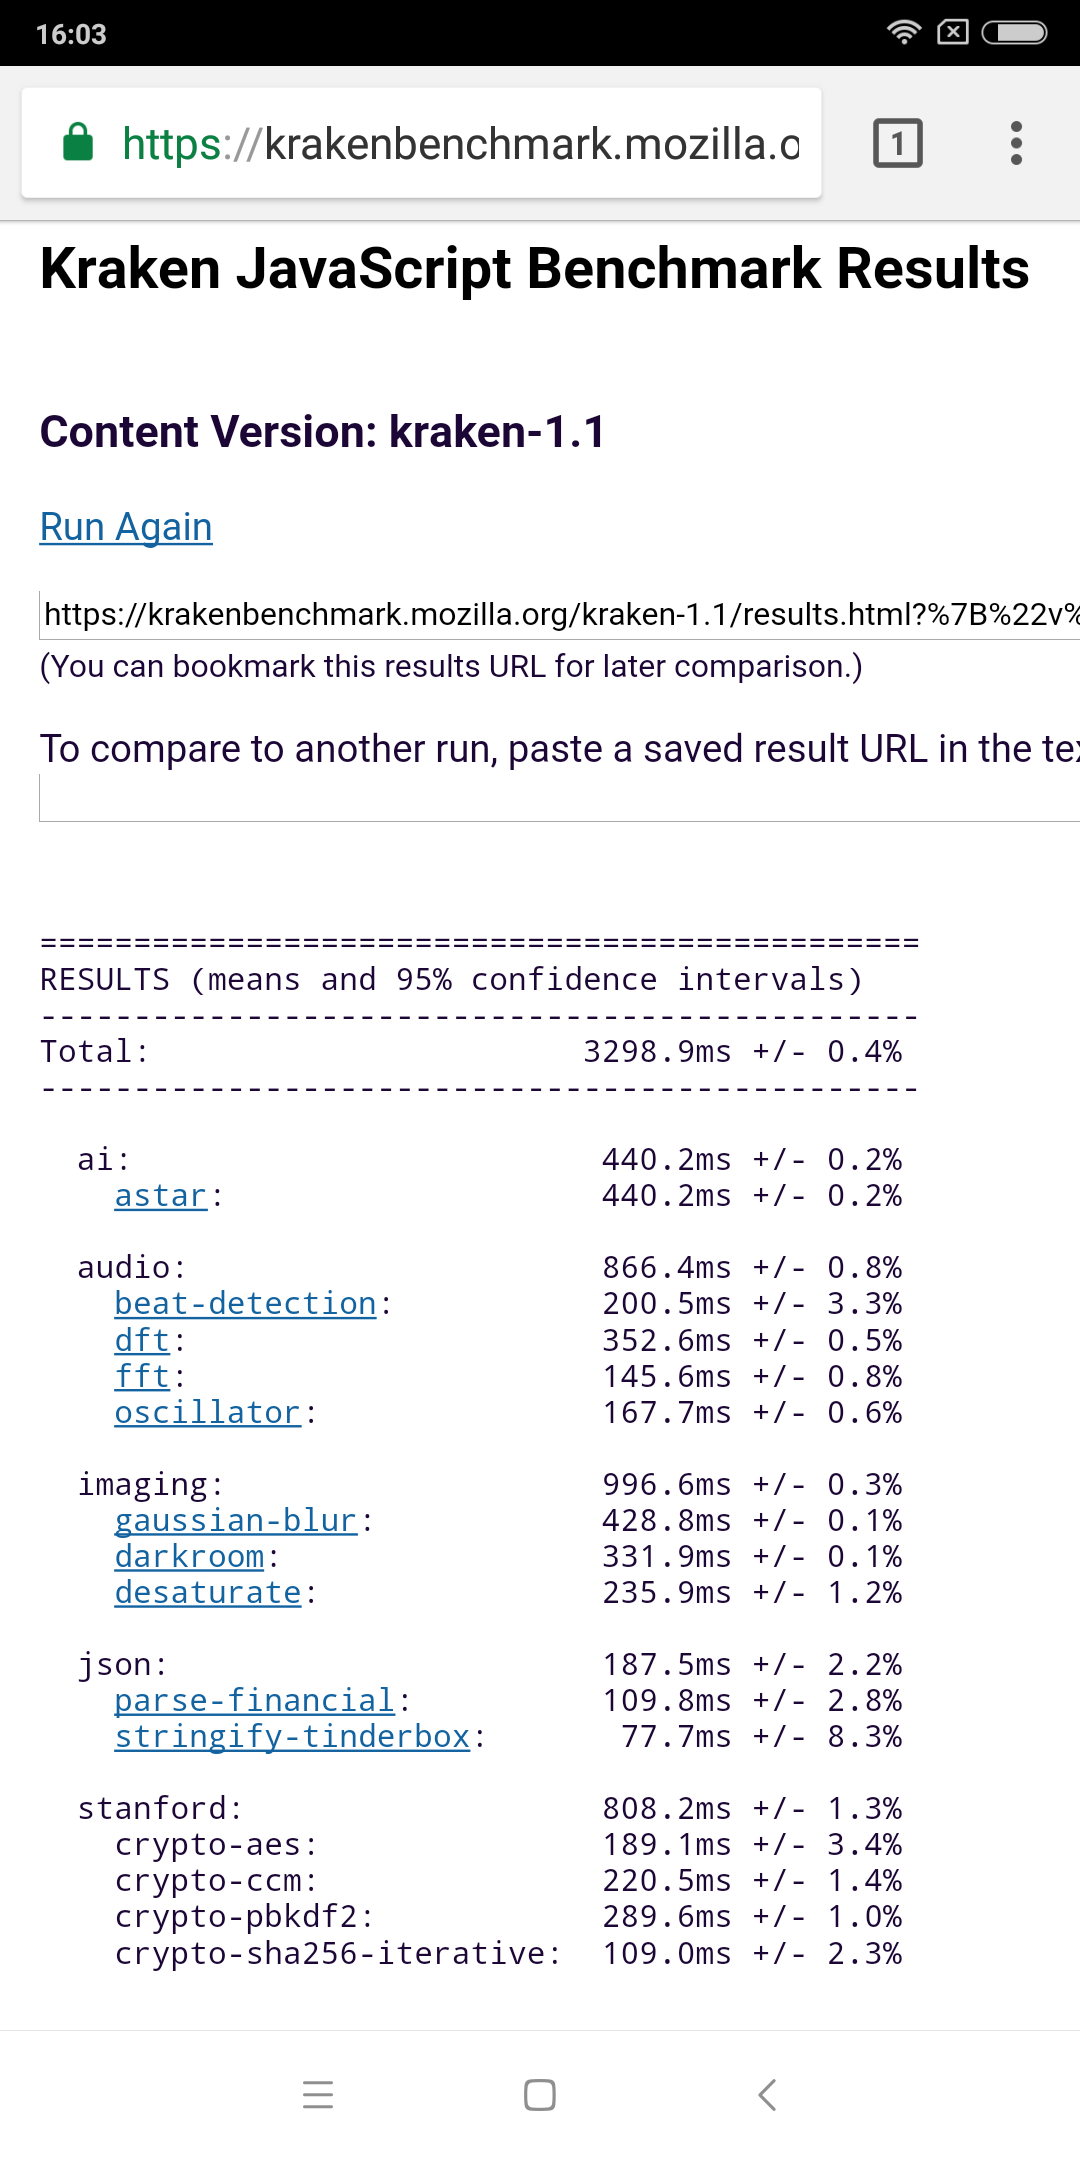
Task: Open Chrome's three-dot menu
Action: tap(1016, 143)
